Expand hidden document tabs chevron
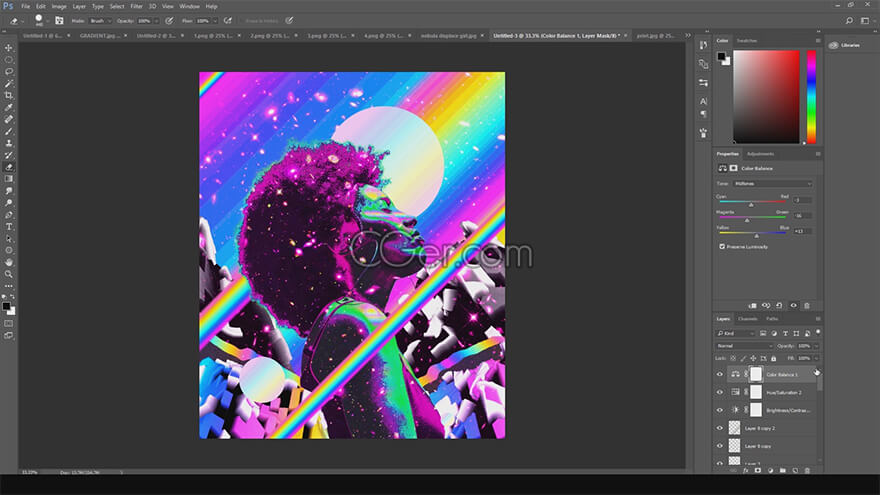 pos(688,35)
